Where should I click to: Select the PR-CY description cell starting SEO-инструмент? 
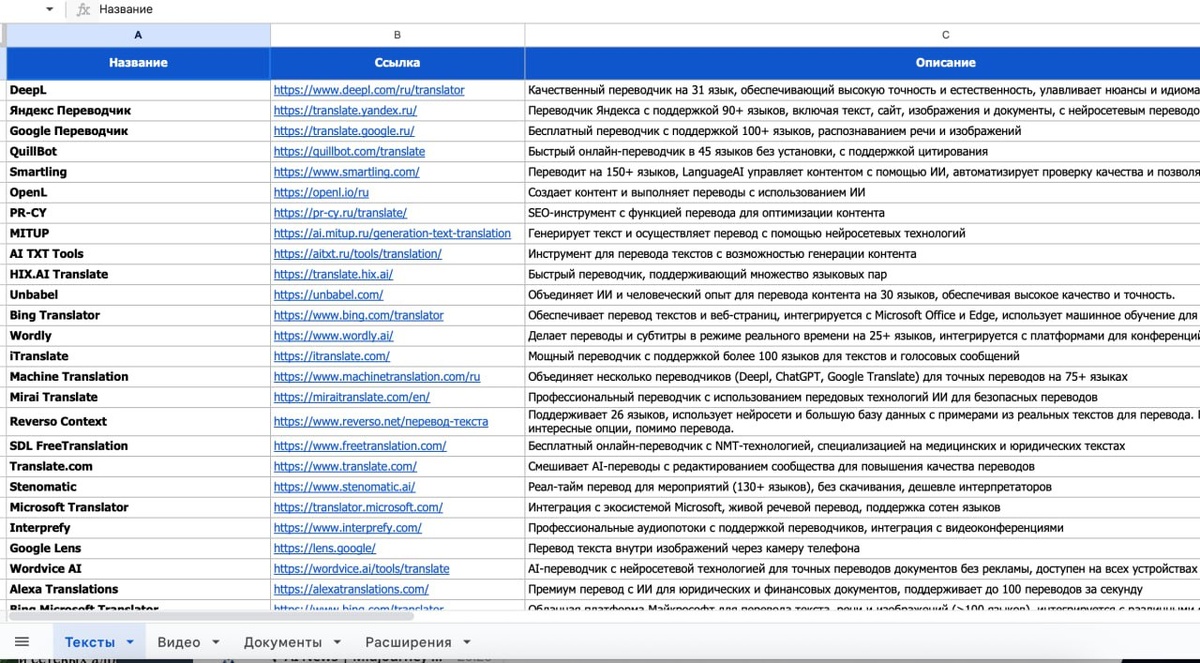click(862, 213)
